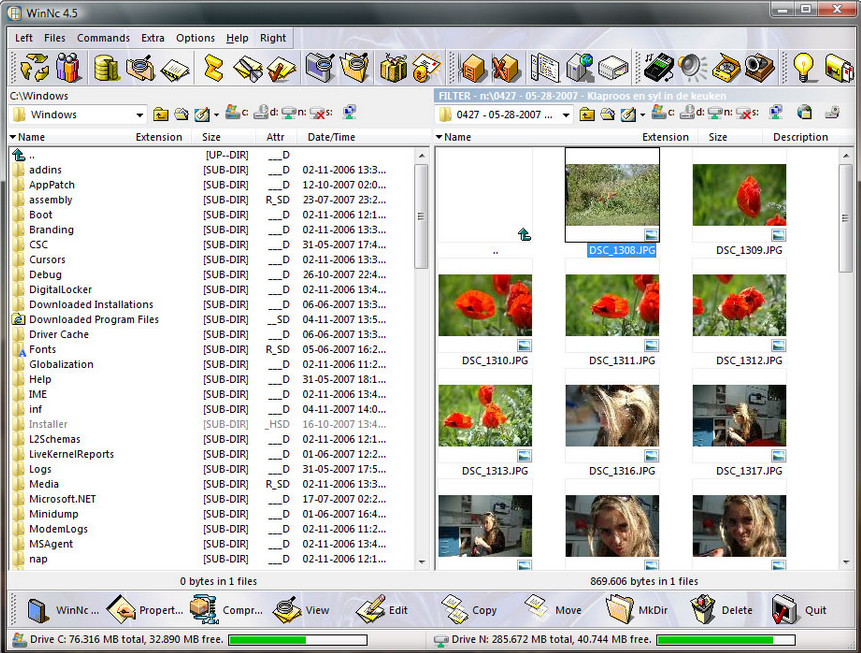Open the Extra menu

152,38
